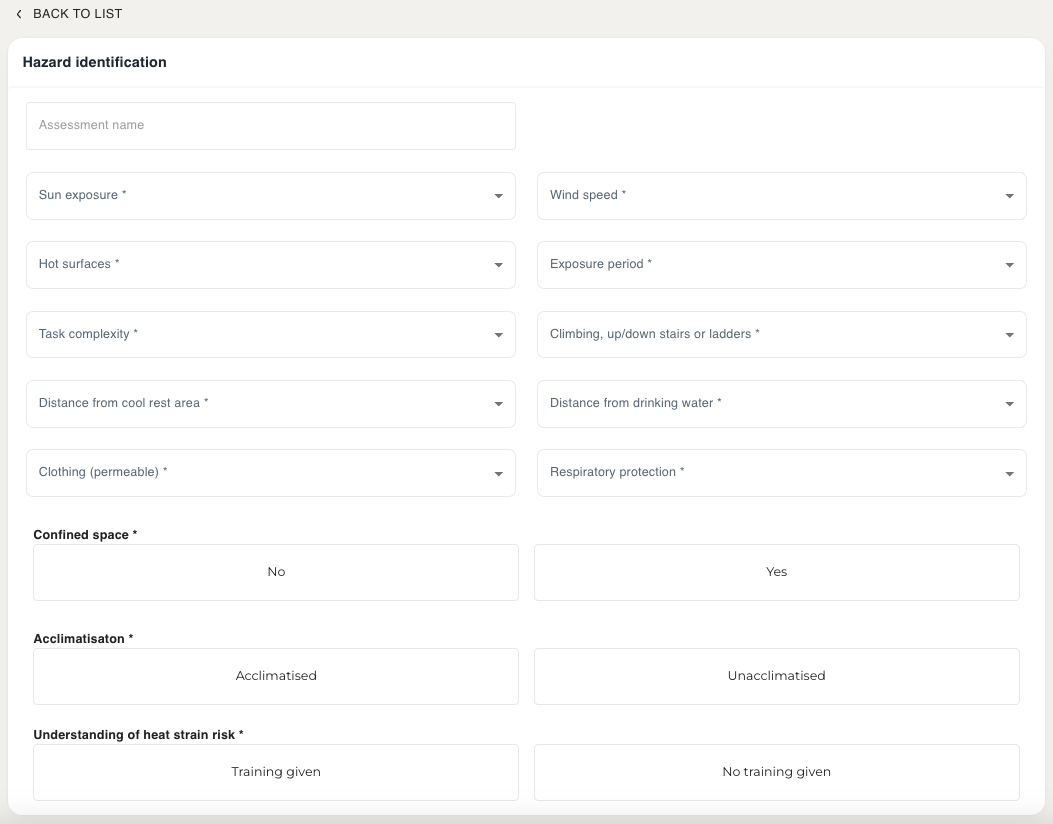Select No training given option

coord(776,772)
